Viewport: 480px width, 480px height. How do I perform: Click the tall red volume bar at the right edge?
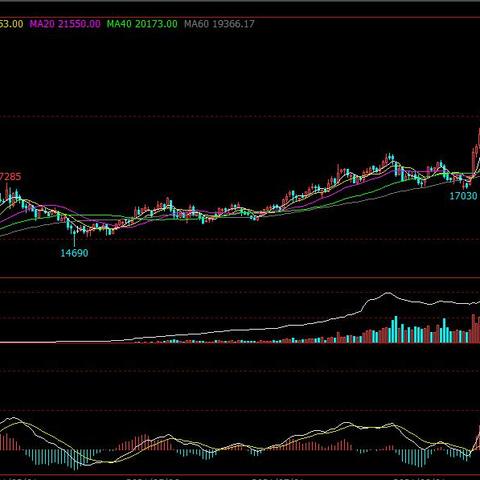pos(473,328)
